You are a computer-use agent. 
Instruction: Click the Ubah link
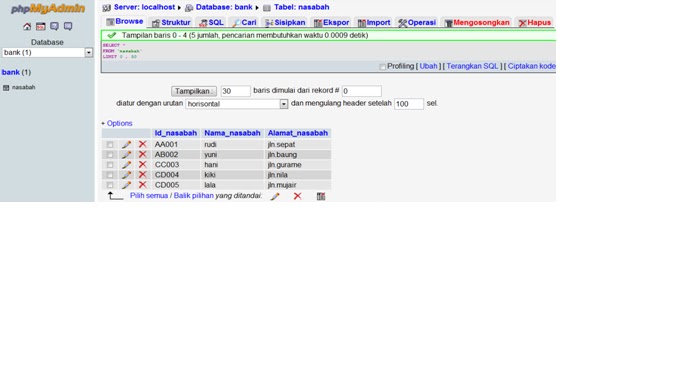[428, 66]
